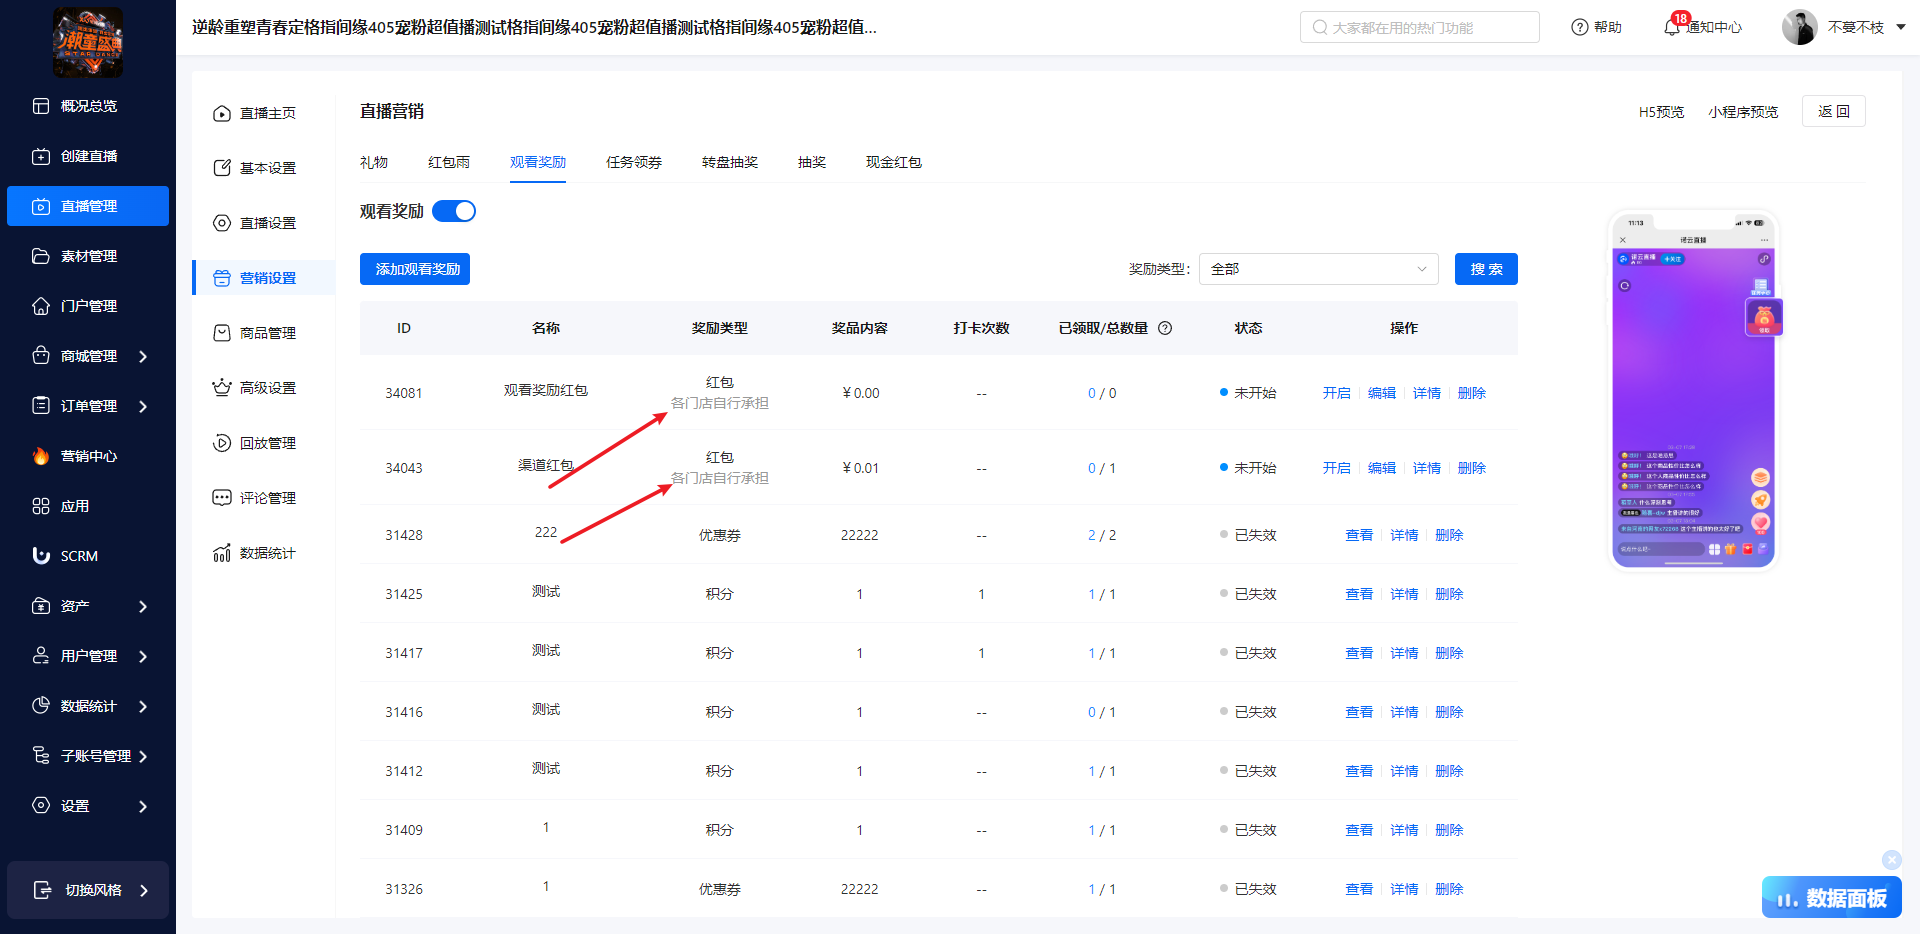The width and height of the screenshot is (1920, 934).
Task: Open the comment management icon in submenu
Action: 222,498
